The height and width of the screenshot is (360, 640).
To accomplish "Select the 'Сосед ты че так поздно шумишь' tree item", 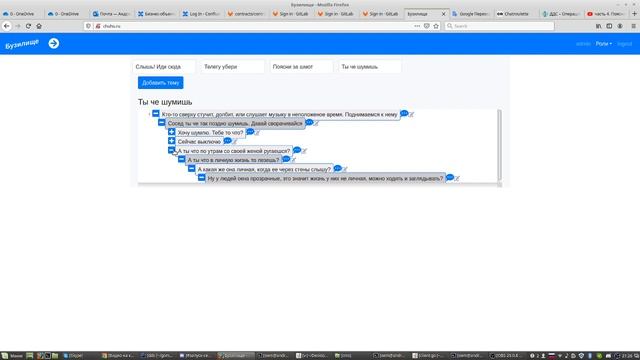I will click(235, 124).
